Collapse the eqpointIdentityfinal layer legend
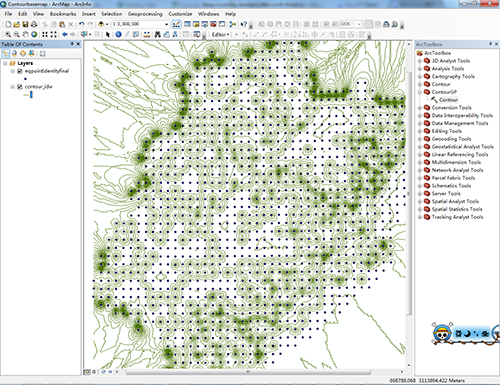This screenshot has height=385, width=500. coord(13,71)
